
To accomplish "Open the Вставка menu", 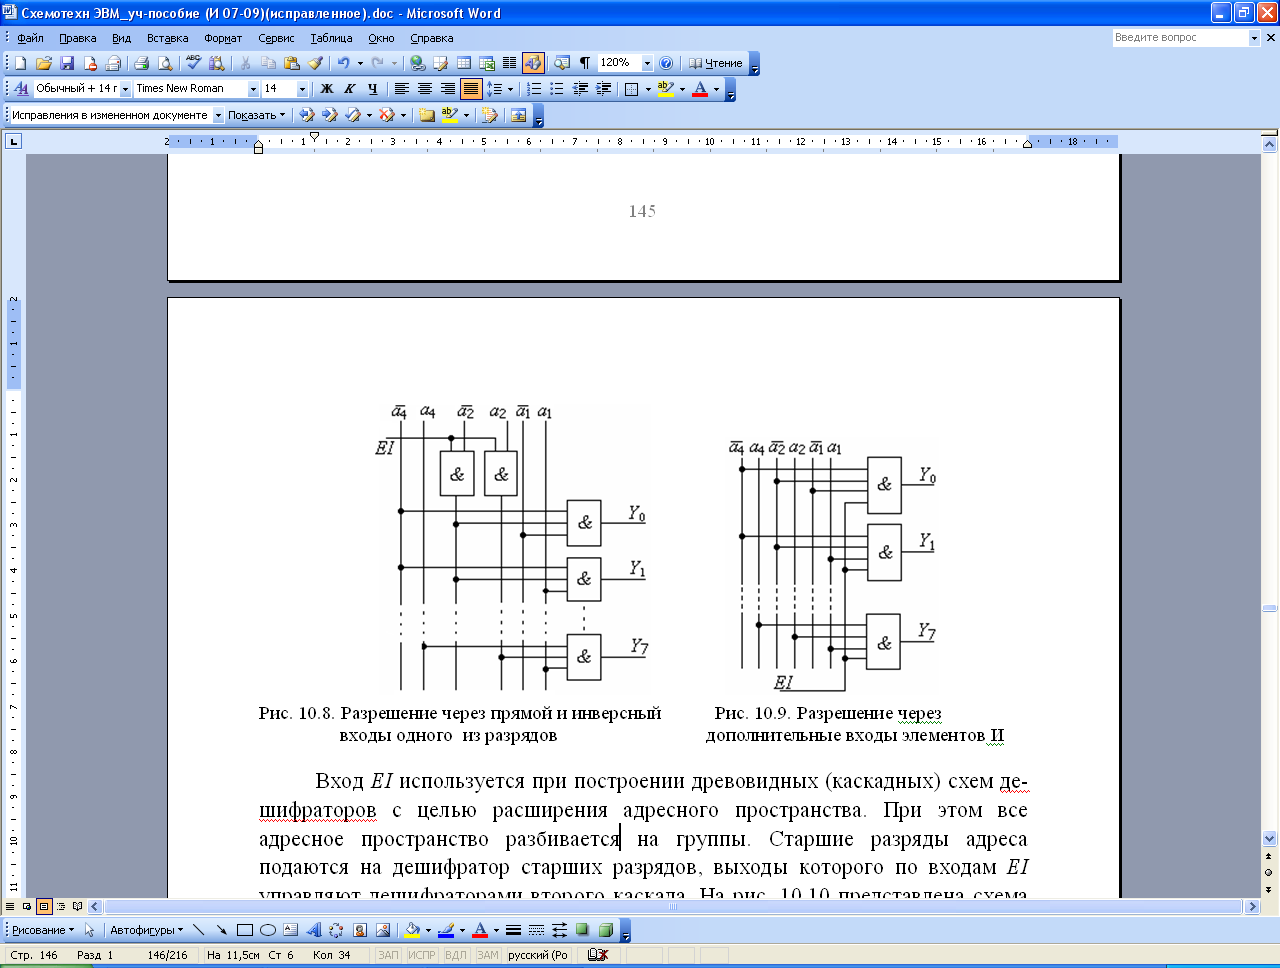I will 167,38.
